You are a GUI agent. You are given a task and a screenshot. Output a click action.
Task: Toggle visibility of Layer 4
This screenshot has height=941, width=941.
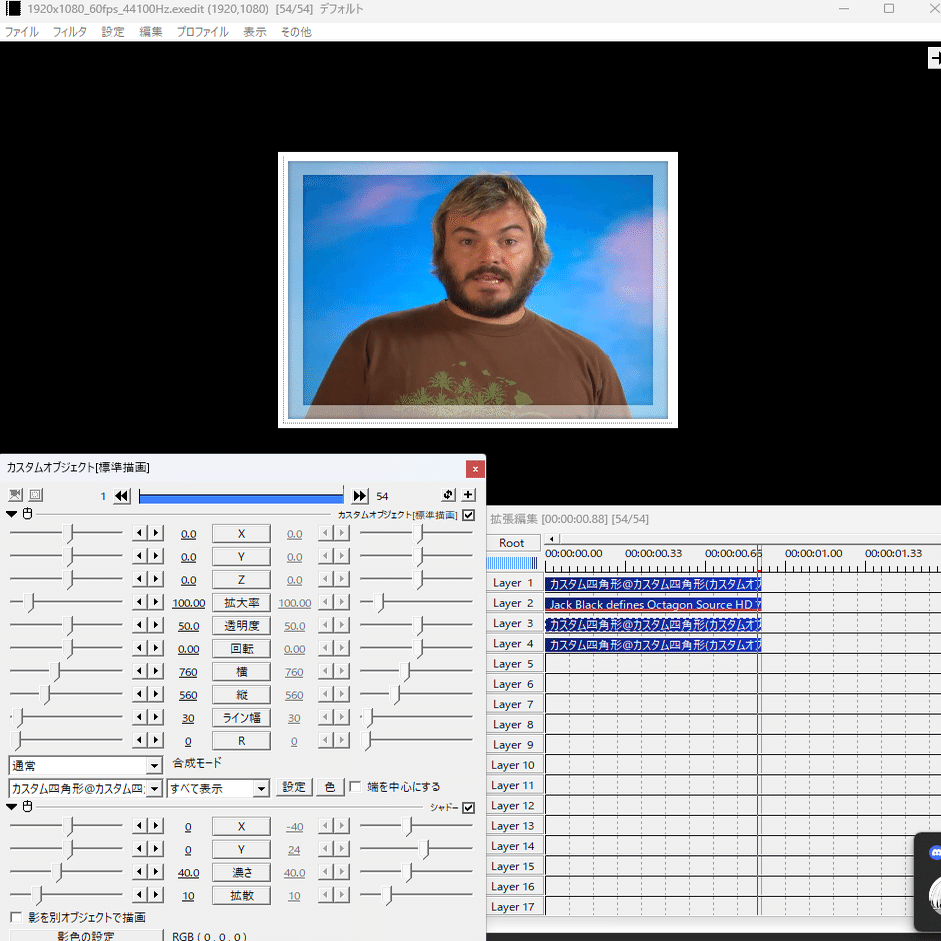(x=514, y=643)
